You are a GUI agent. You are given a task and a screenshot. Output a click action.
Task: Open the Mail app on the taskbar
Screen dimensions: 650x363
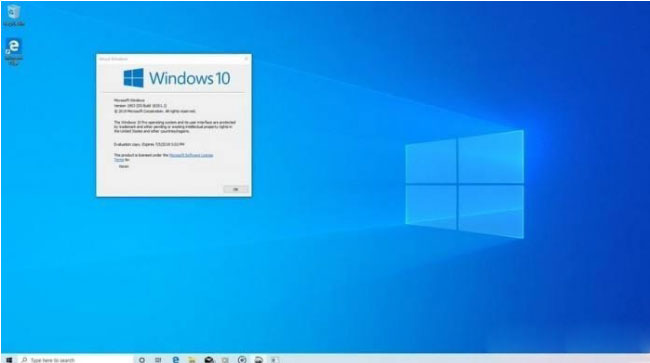209,360
